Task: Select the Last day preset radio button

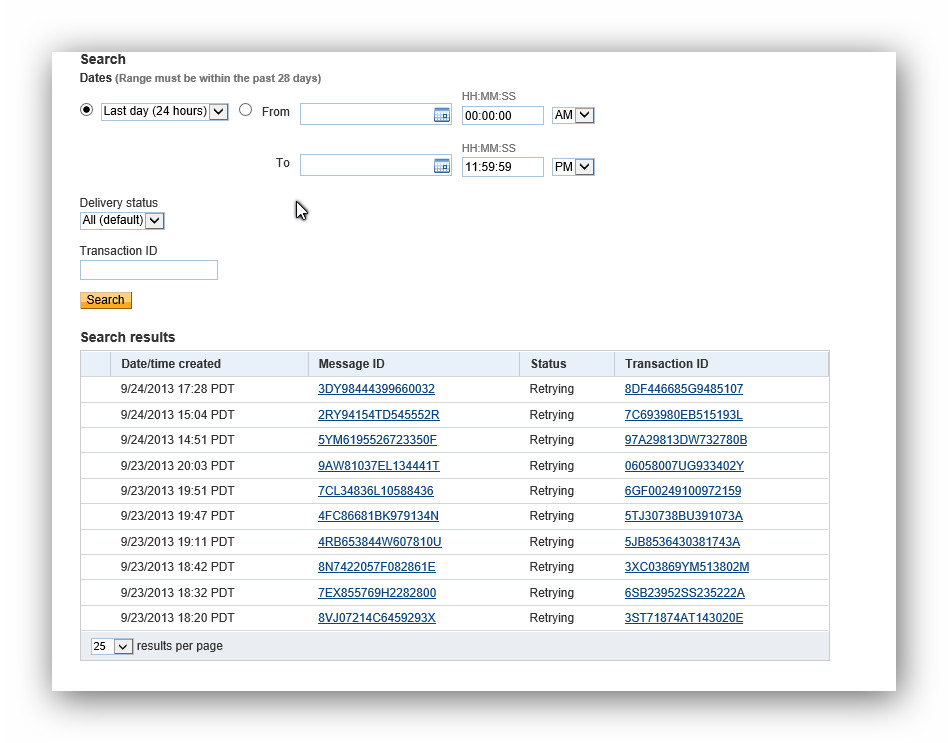Action: [86, 110]
